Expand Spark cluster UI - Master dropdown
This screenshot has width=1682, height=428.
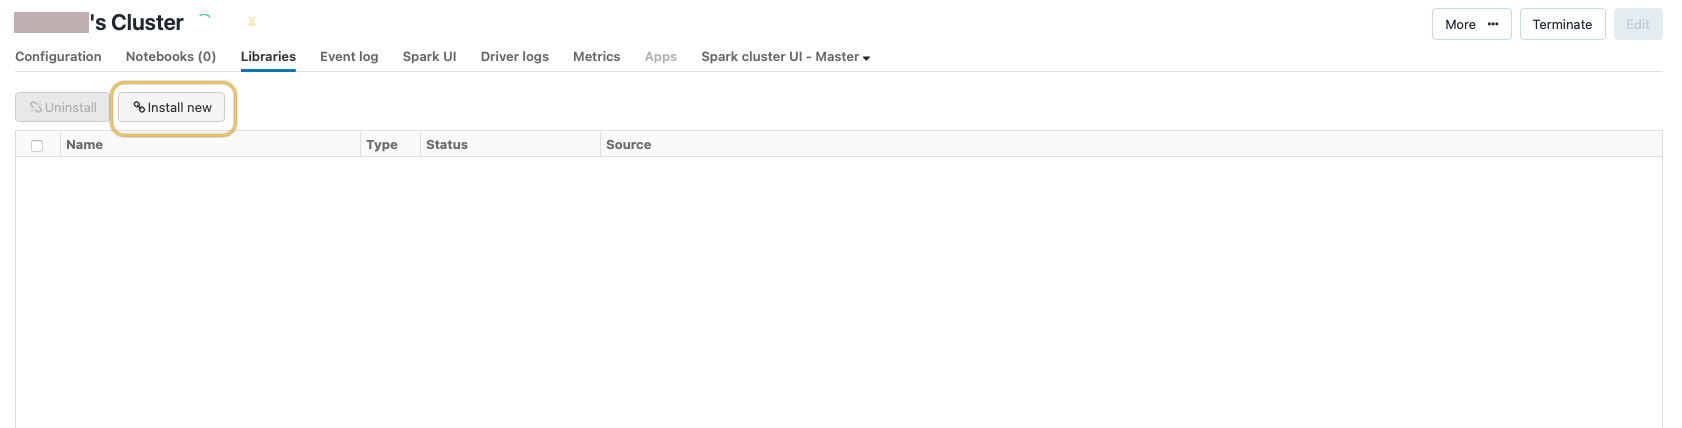tap(786, 57)
